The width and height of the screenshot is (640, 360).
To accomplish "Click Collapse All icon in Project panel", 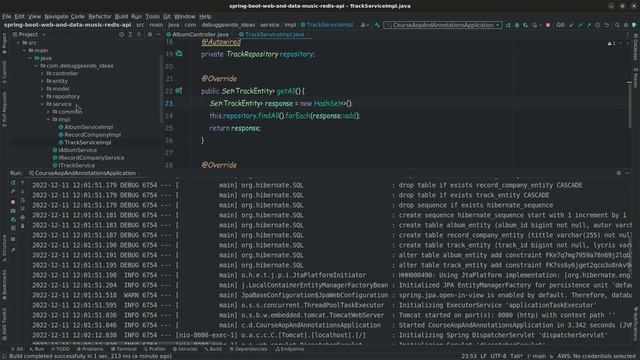I will coord(139,35).
